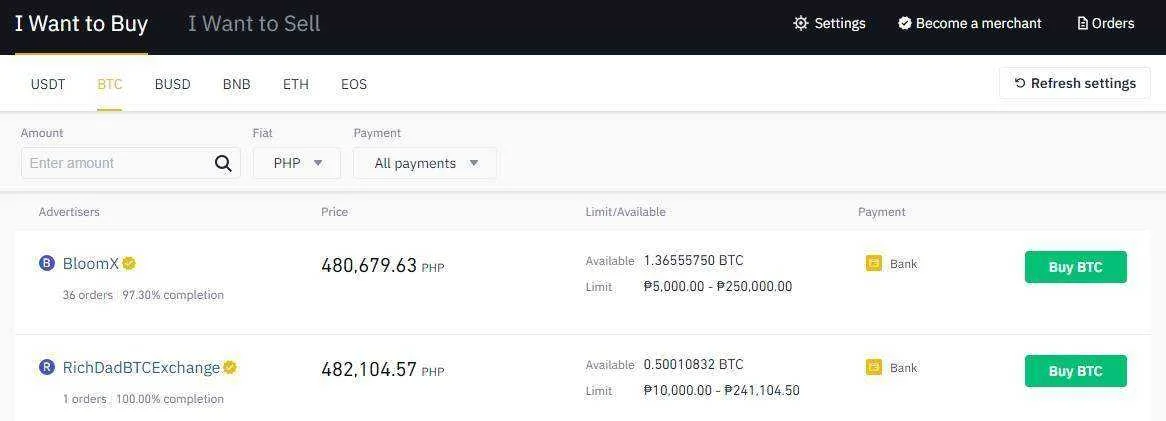Click the Orders link text

(1113, 23)
